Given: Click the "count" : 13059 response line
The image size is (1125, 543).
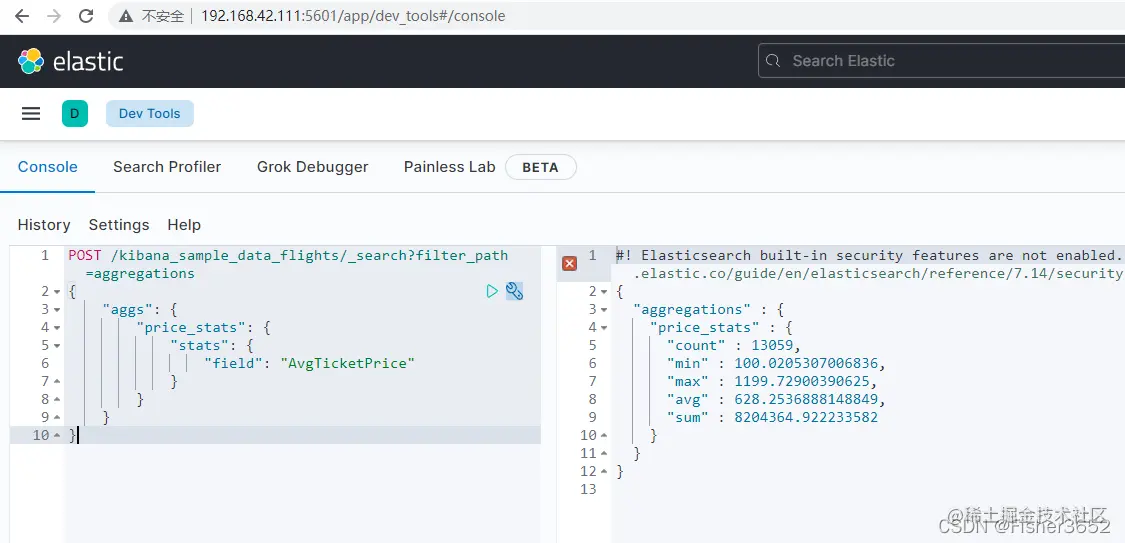Looking at the screenshot, I should pos(733,345).
